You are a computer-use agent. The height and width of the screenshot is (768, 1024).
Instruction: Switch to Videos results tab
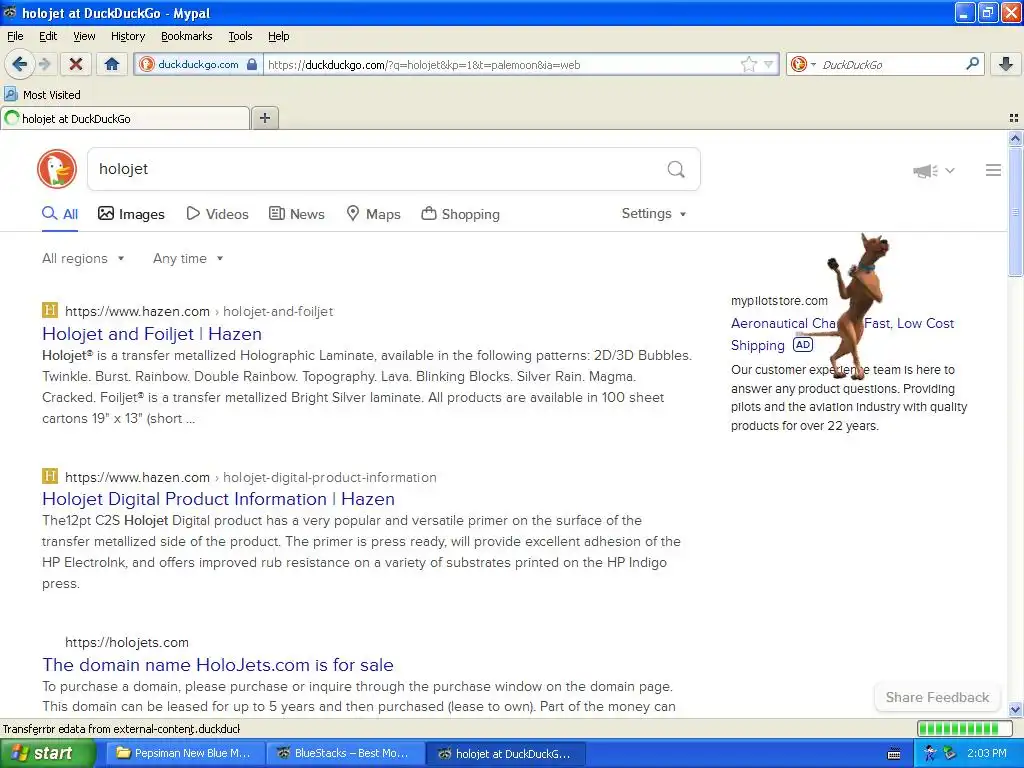click(x=217, y=214)
